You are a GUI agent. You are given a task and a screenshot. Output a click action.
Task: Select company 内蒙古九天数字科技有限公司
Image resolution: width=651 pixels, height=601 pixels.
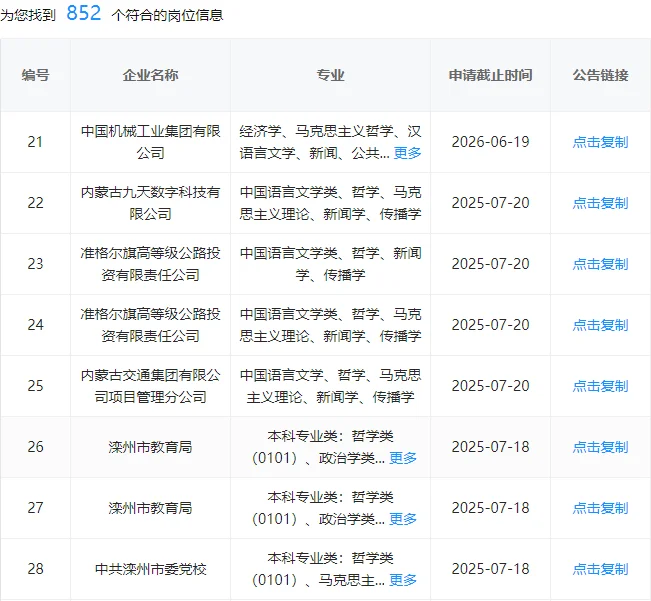(150, 203)
